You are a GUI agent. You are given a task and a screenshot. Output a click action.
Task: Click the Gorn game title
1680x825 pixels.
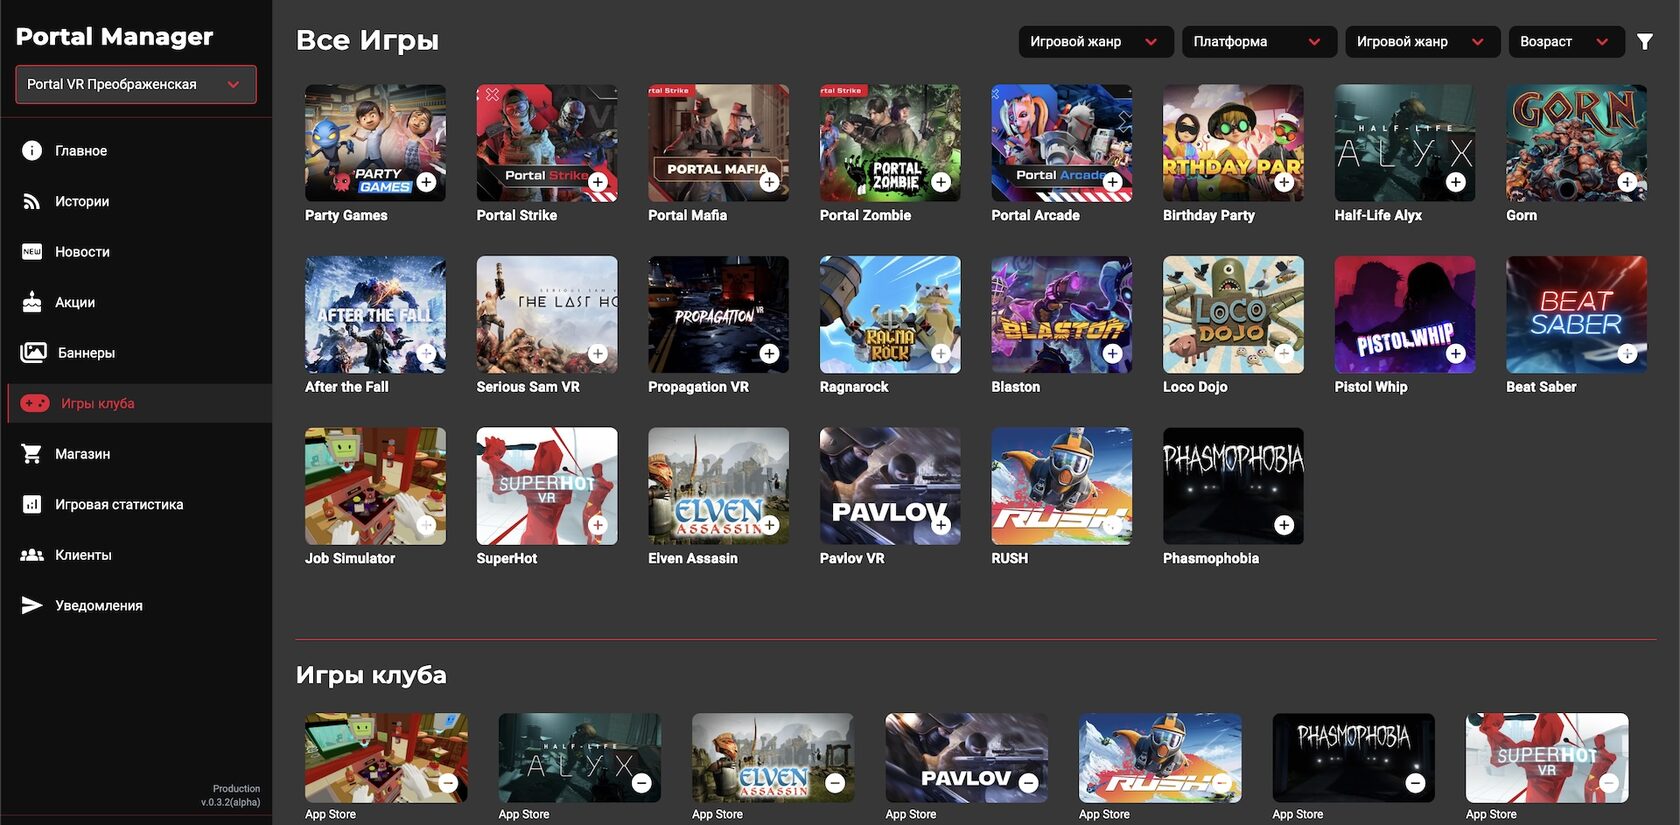tap(1522, 215)
